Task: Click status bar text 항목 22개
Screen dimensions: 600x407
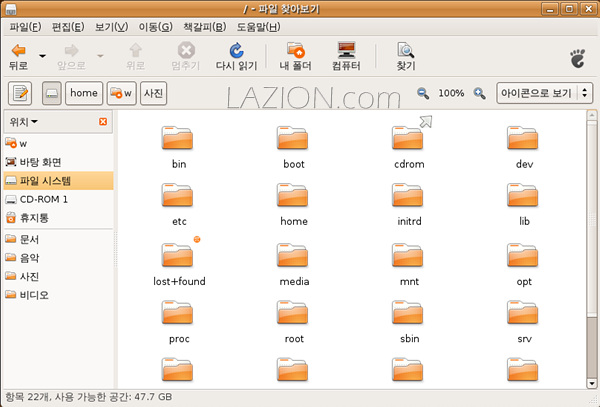Action: click(27, 397)
